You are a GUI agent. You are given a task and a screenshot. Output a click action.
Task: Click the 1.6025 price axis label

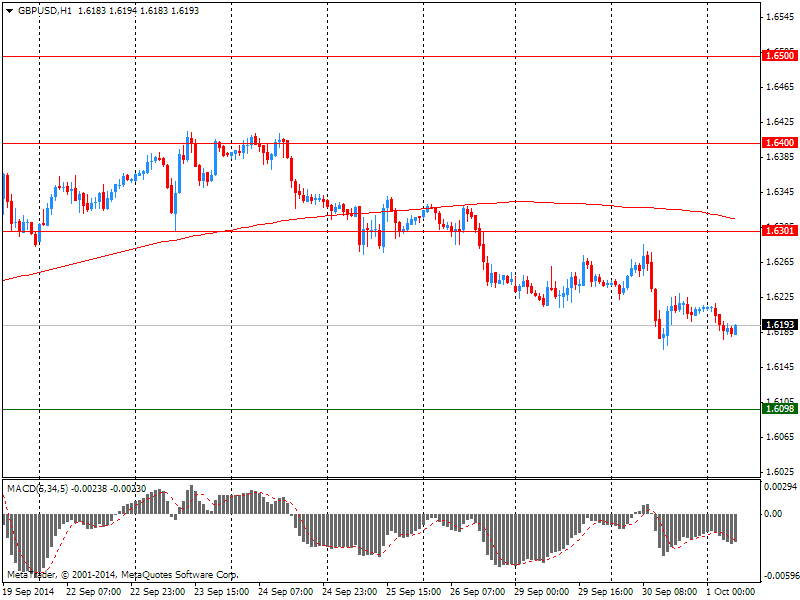tap(780, 472)
